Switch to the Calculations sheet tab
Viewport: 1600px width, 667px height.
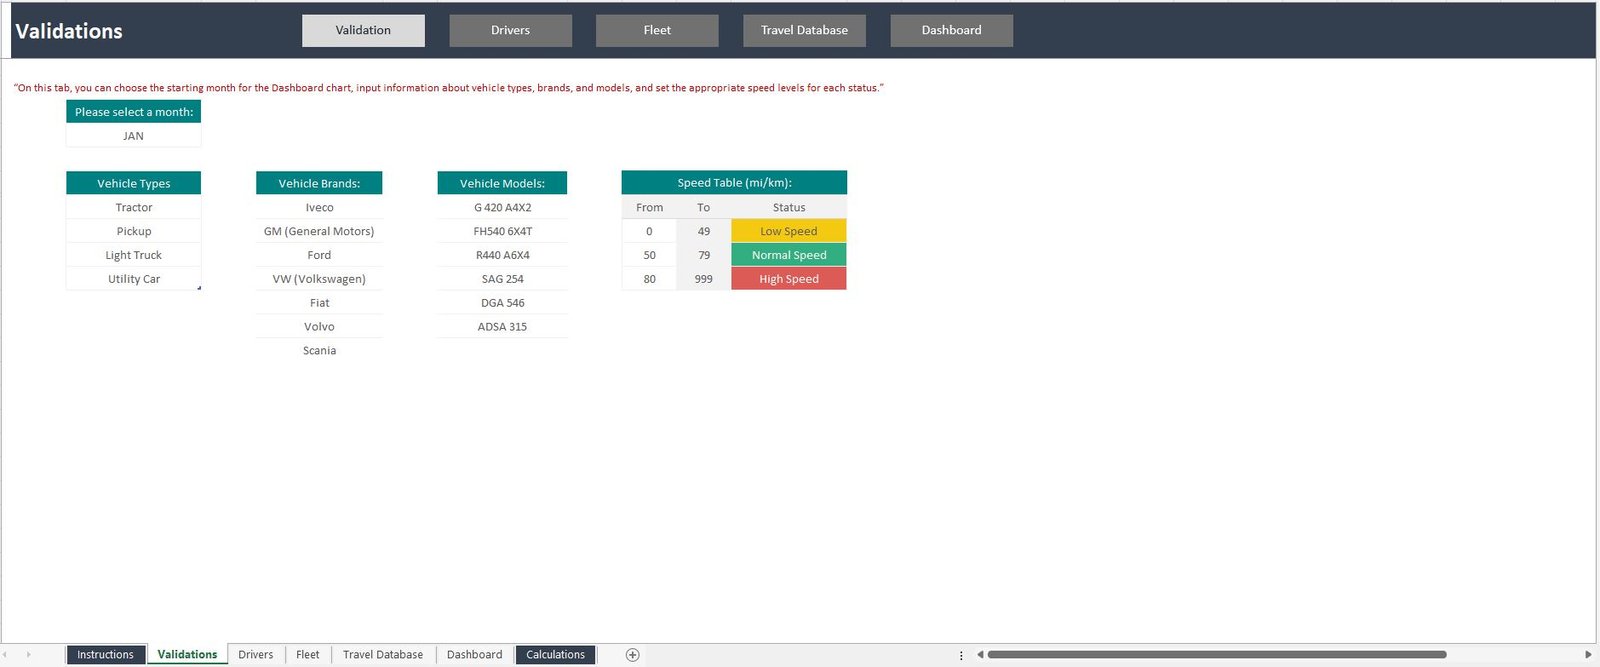(555, 655)
